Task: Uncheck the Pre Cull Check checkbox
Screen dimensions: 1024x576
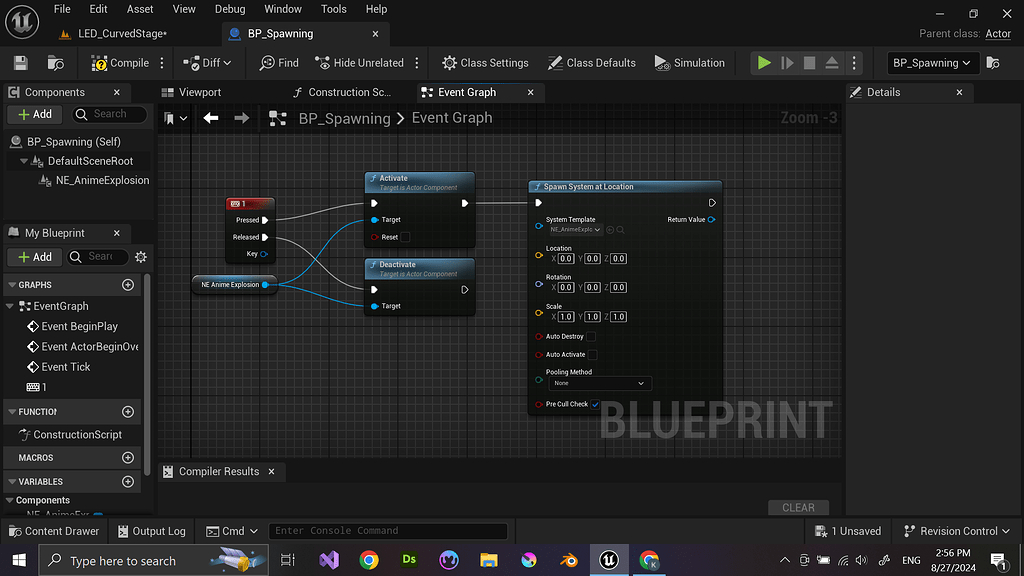Action: [595, 405]
